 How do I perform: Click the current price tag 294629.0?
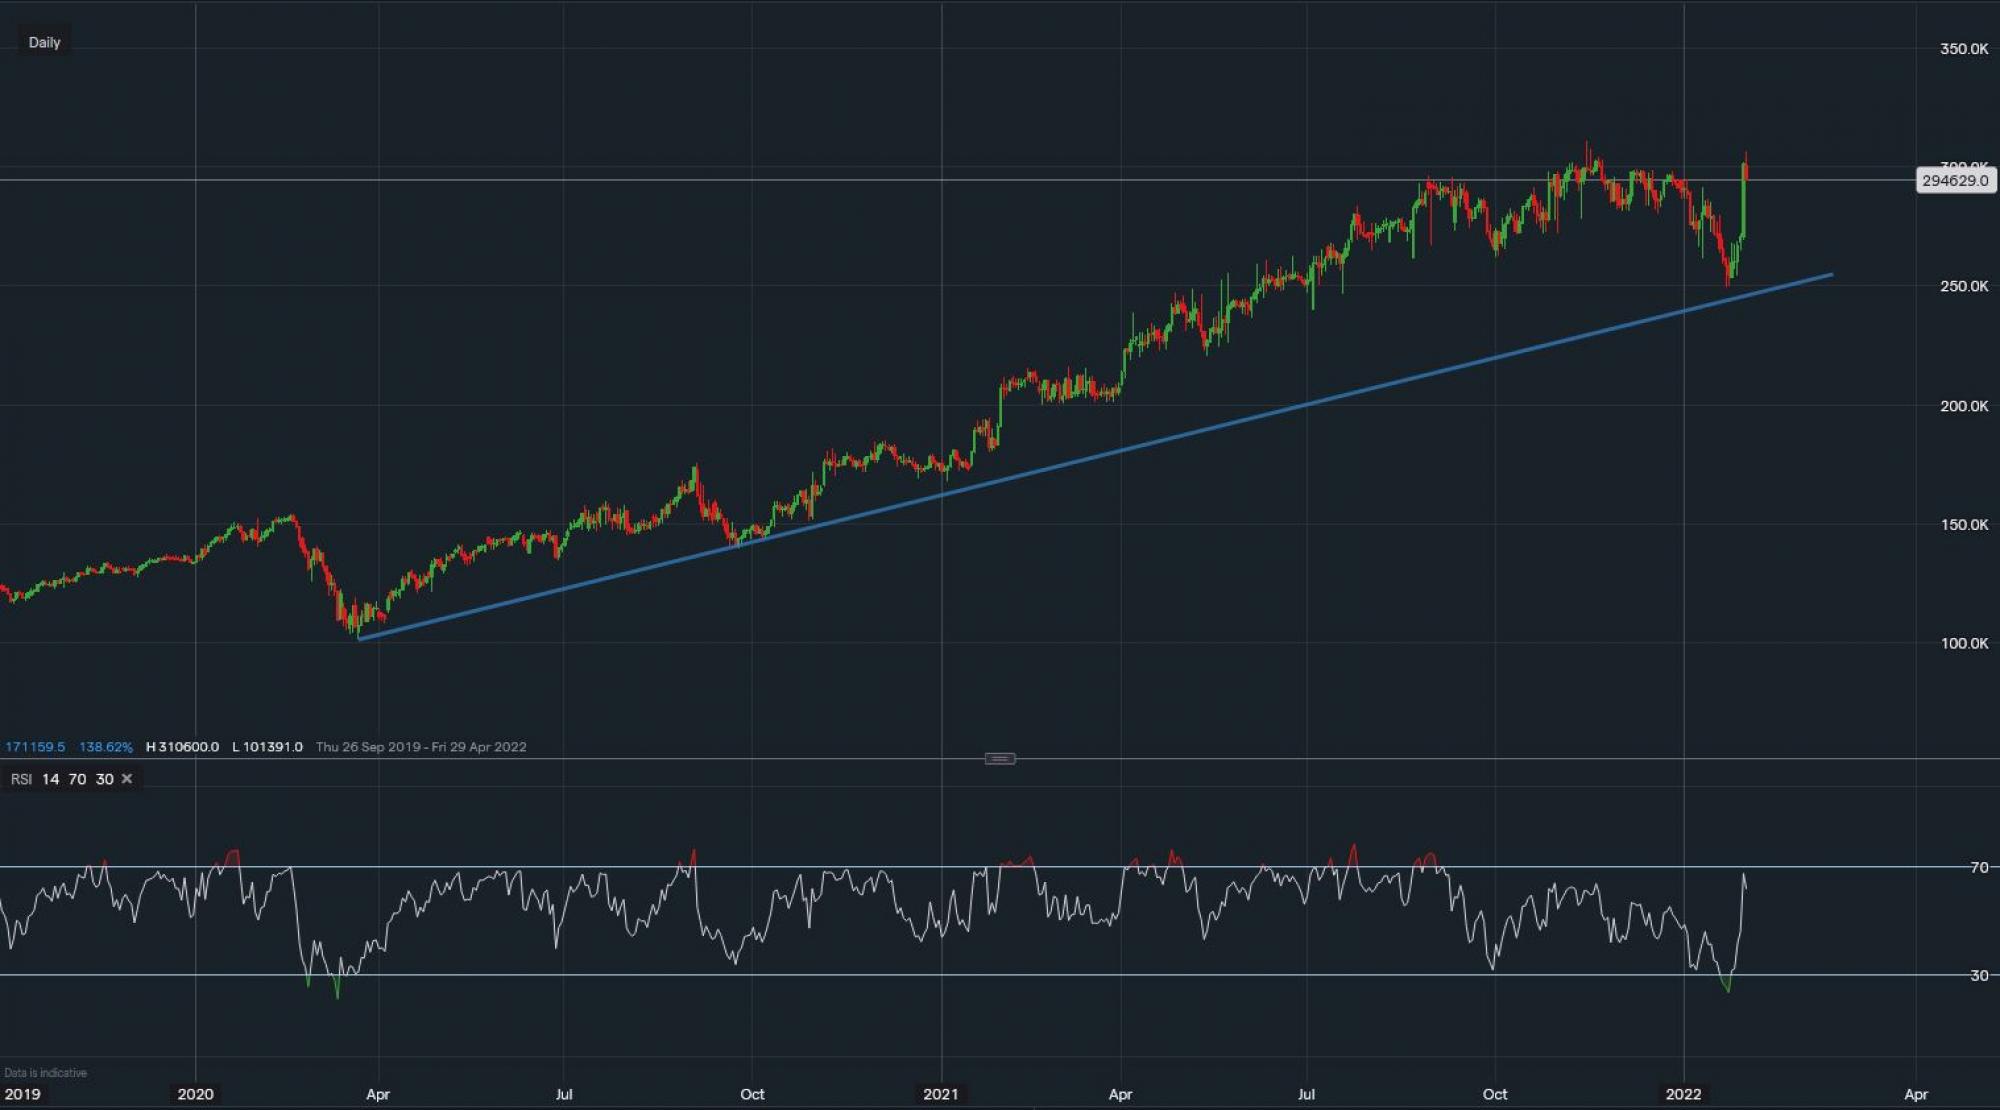[1957, 181]
